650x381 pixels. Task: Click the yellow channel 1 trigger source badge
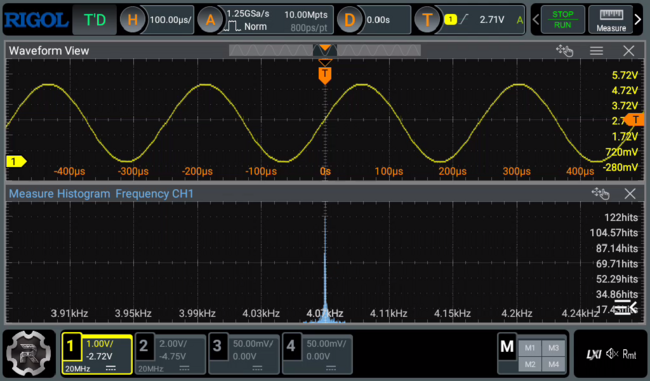point(450,19)
